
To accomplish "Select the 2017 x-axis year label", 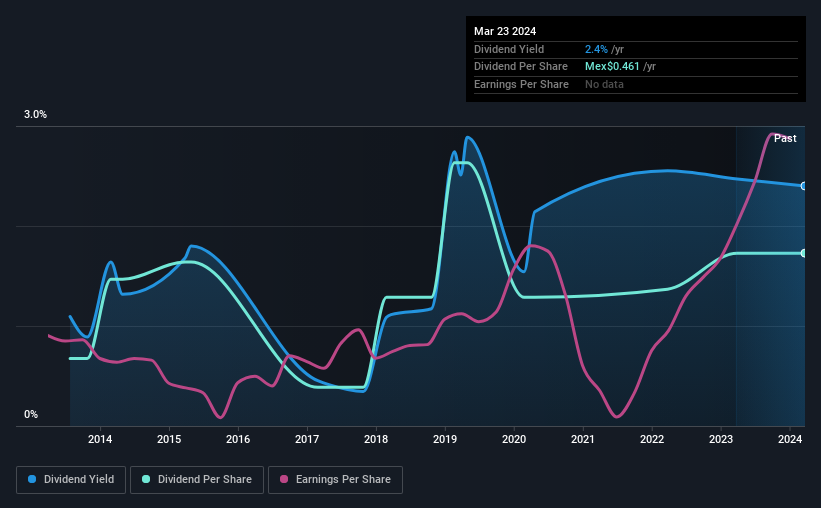I will click(x=307, y=439).
